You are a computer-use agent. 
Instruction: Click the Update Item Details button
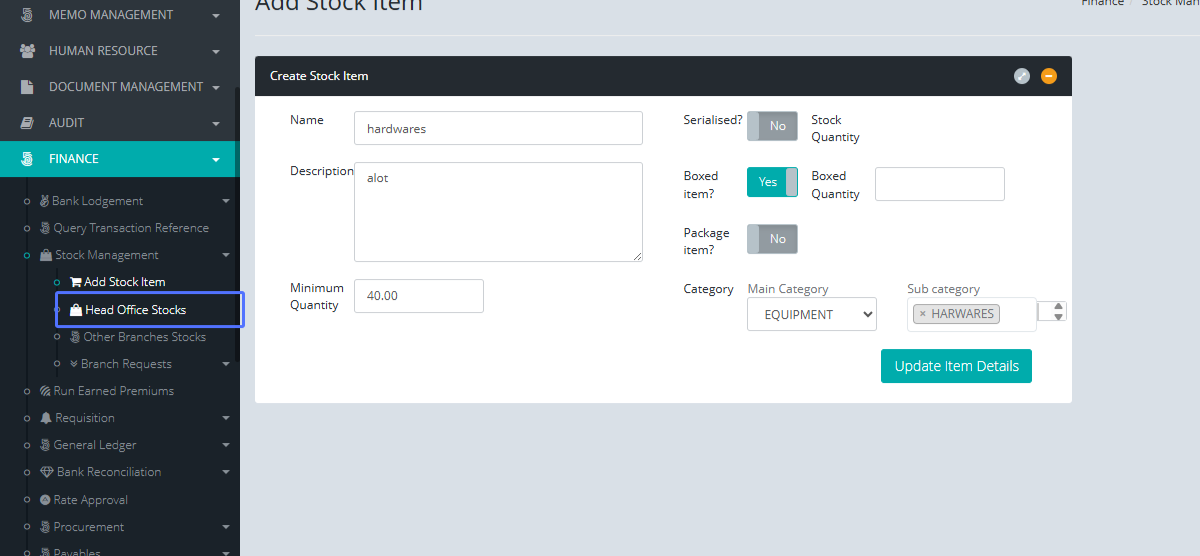coord(956,366)
